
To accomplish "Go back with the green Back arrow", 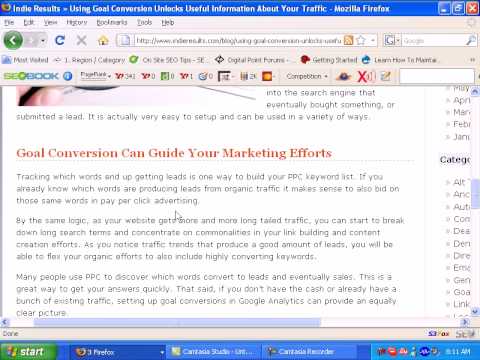I will (x=13, y=40).
